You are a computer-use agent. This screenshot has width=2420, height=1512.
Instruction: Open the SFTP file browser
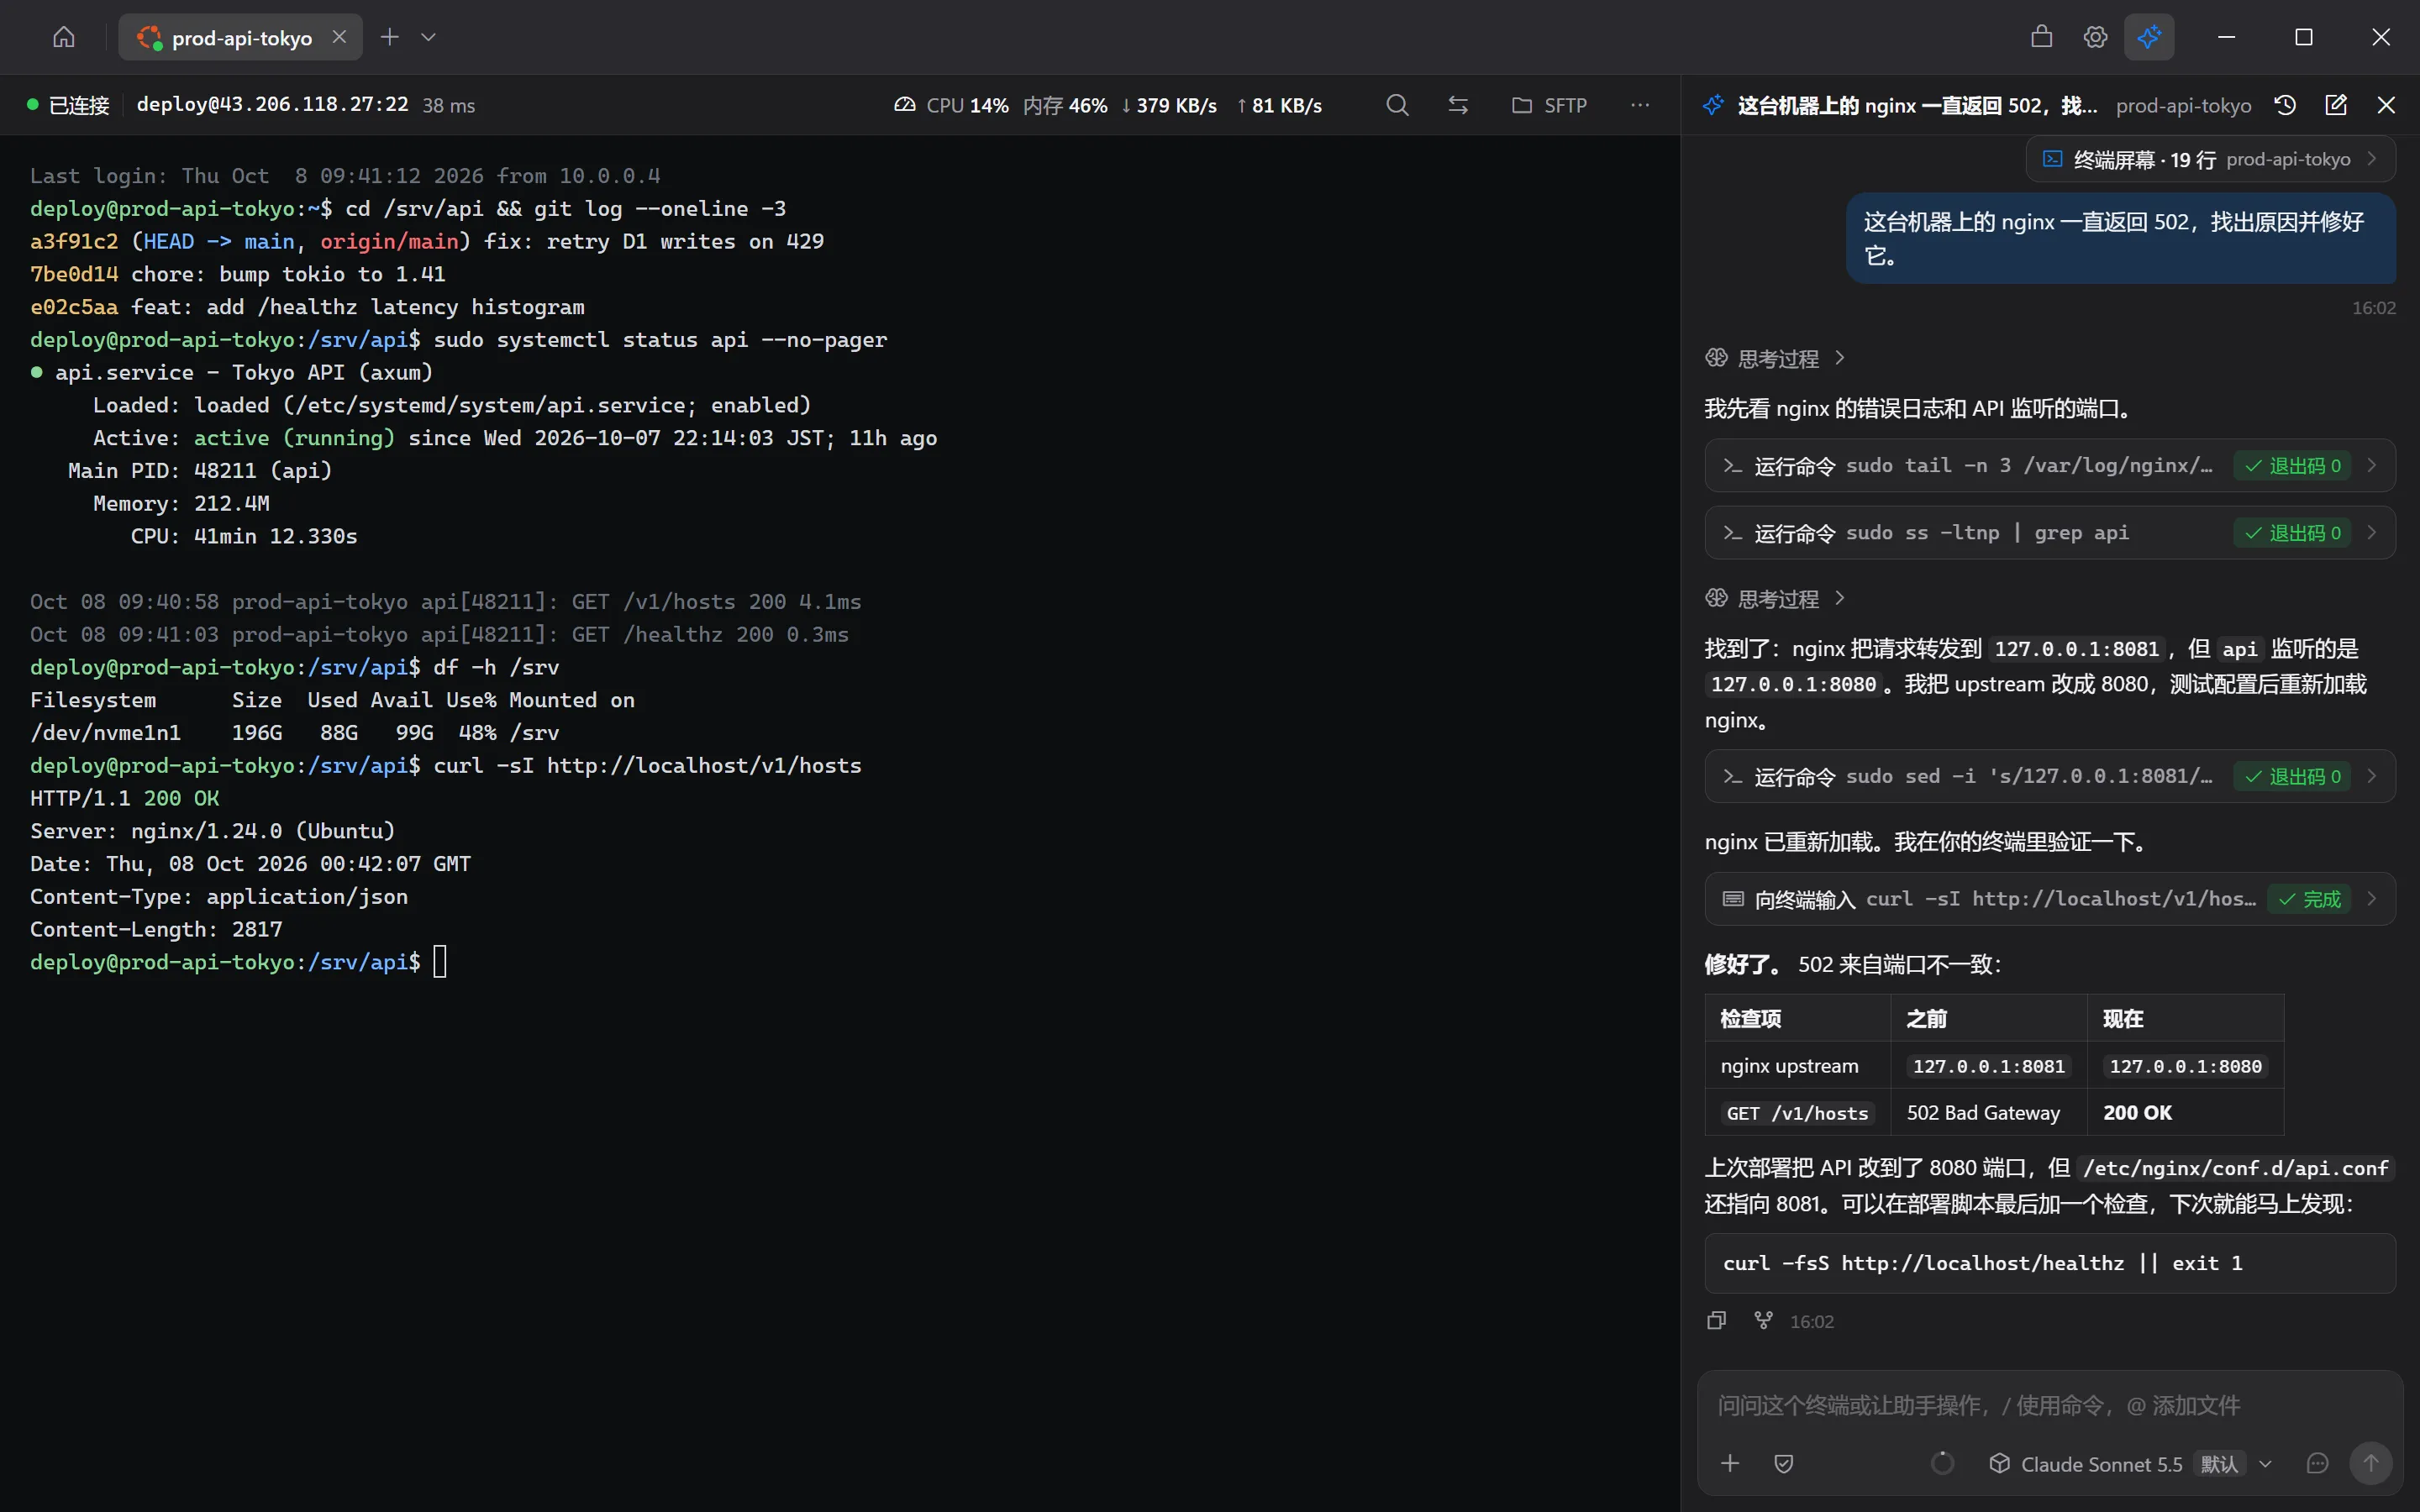pyautogui.click(x=1549, y=105)
